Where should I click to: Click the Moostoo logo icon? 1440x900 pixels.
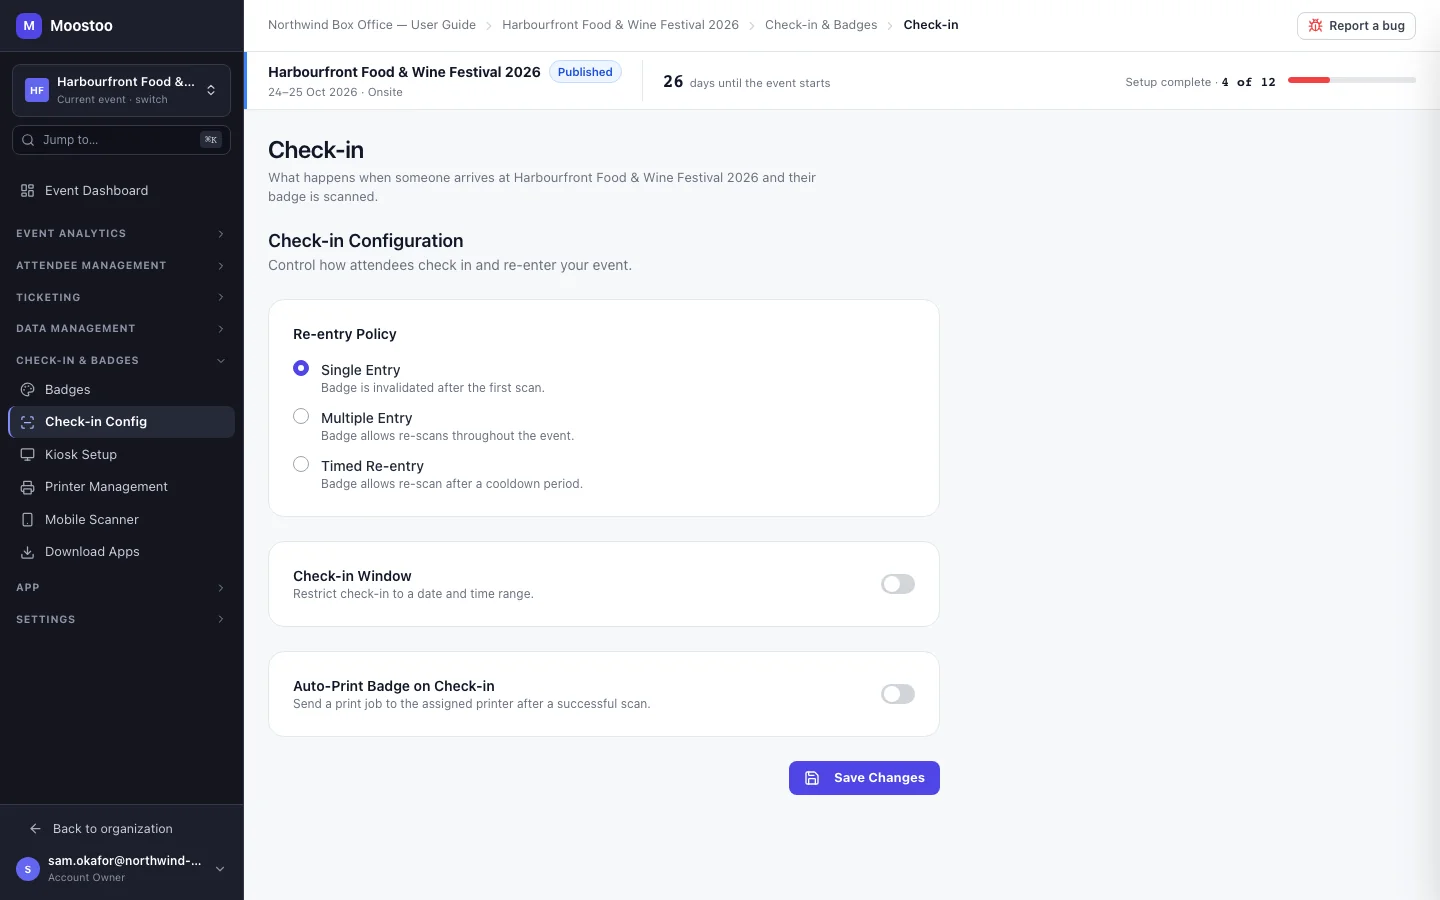pyautogui.click(x=29, y=26)
